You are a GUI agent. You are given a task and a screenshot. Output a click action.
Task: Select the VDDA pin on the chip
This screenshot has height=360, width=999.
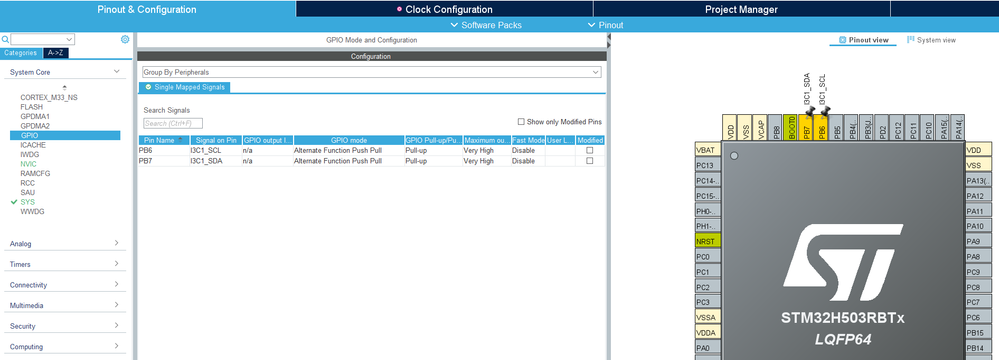707,333
